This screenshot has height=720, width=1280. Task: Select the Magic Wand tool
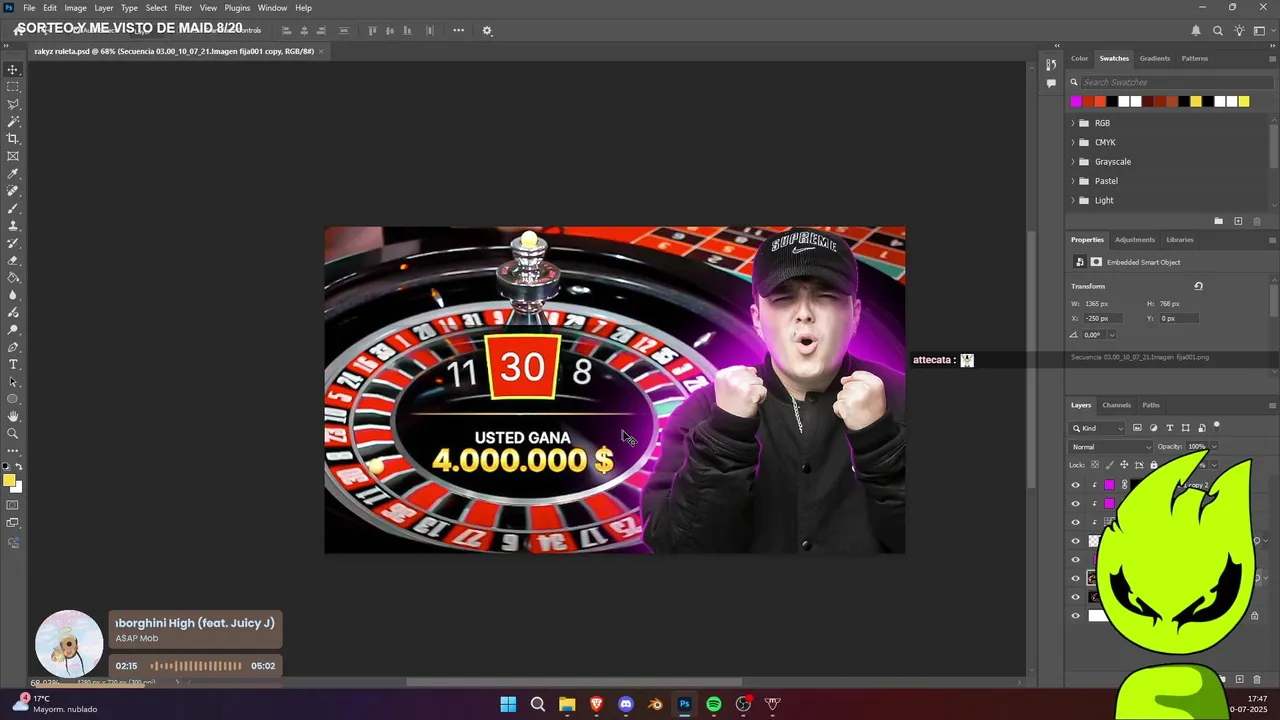(x=13, y=121)
